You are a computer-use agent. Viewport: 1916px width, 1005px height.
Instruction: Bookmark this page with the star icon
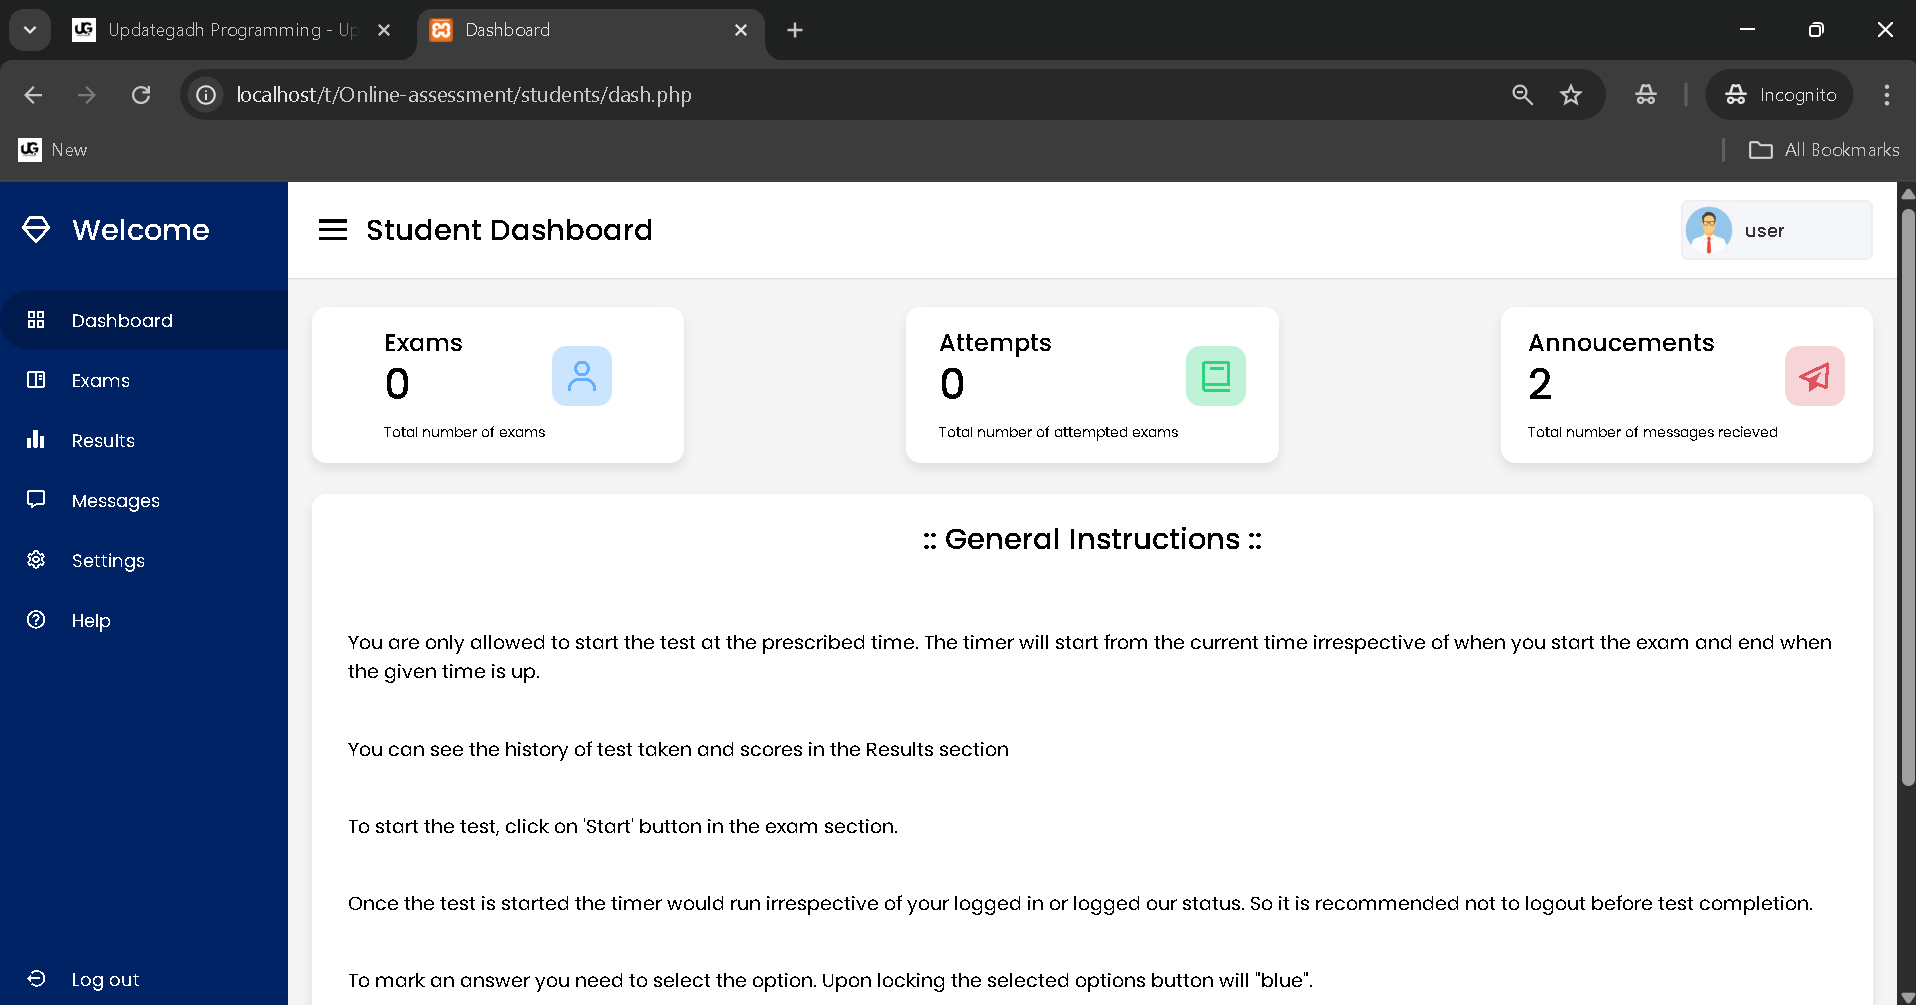1571,95
